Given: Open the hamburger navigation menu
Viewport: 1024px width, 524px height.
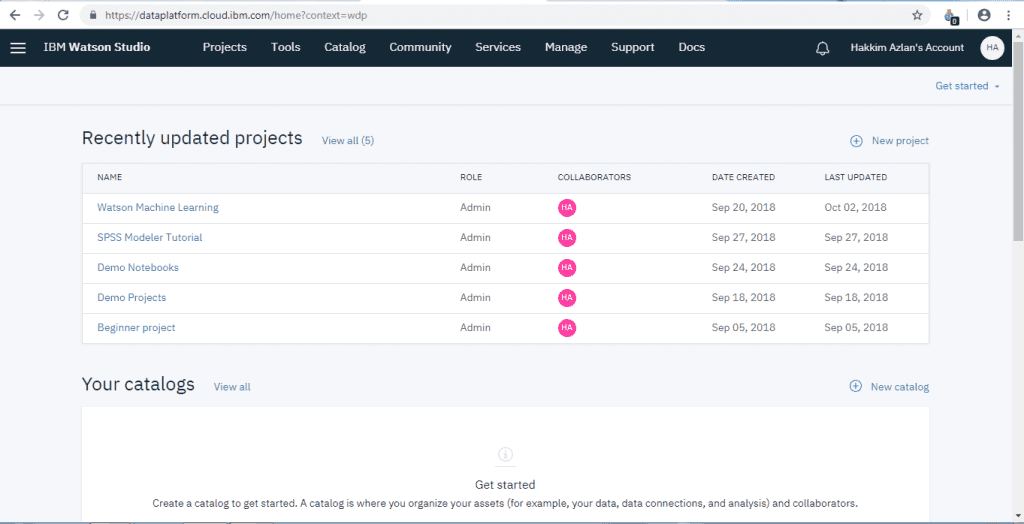Looking at the screenshot, I should coord(18,48).
